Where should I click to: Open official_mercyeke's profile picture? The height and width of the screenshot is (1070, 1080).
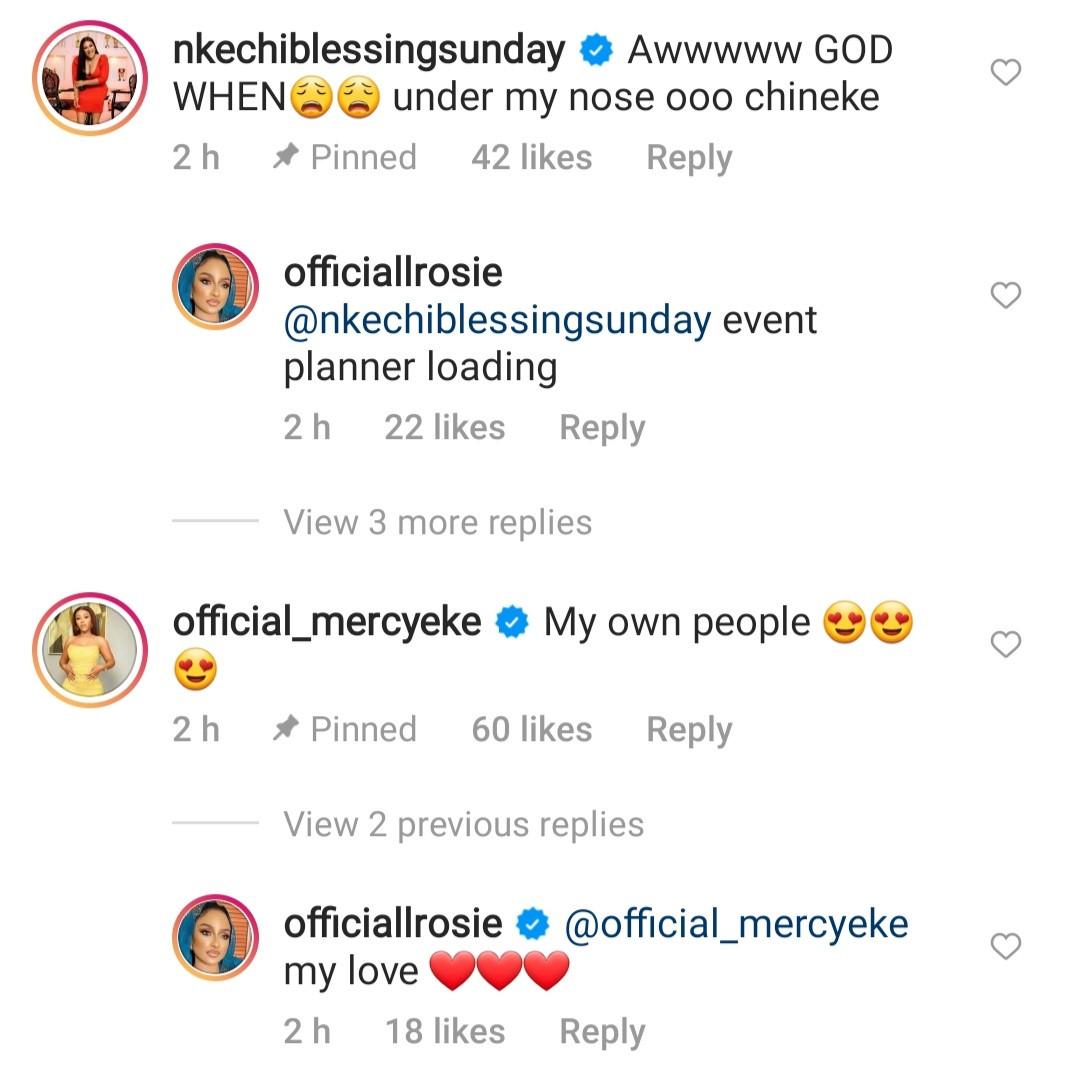[90, 650]
